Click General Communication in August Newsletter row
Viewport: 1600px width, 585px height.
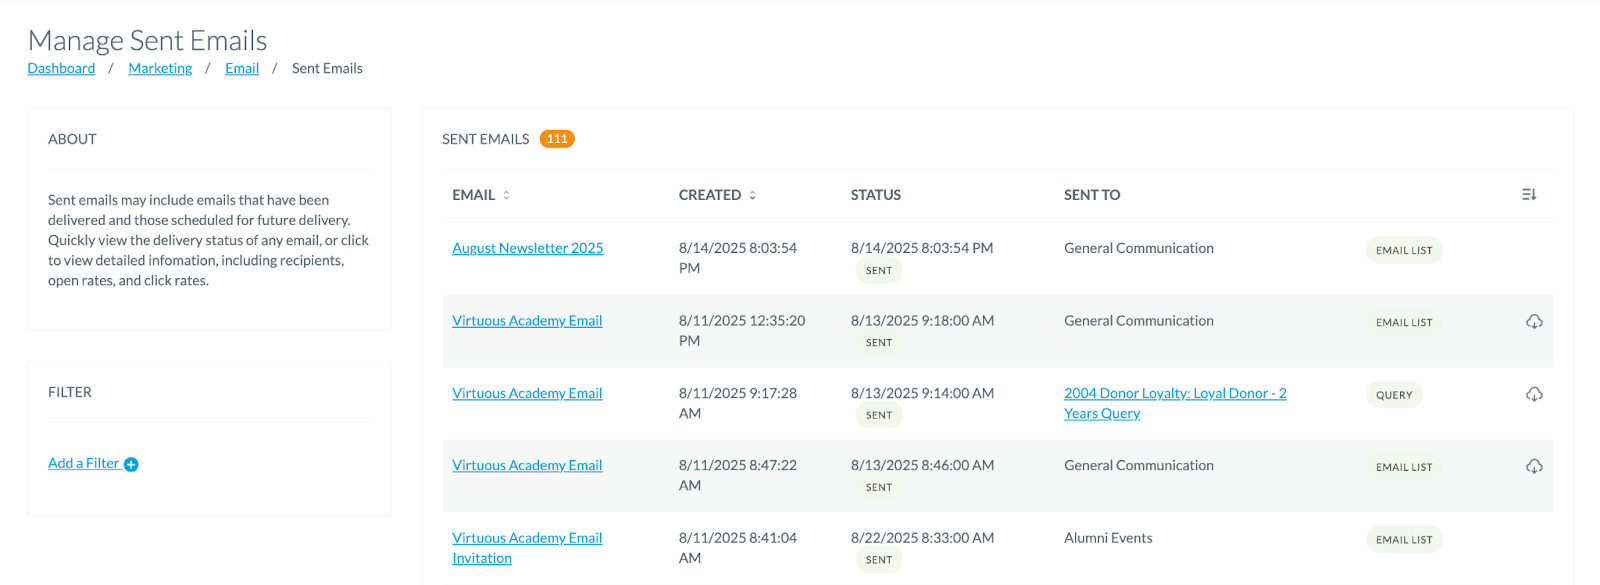point(1139,248)
